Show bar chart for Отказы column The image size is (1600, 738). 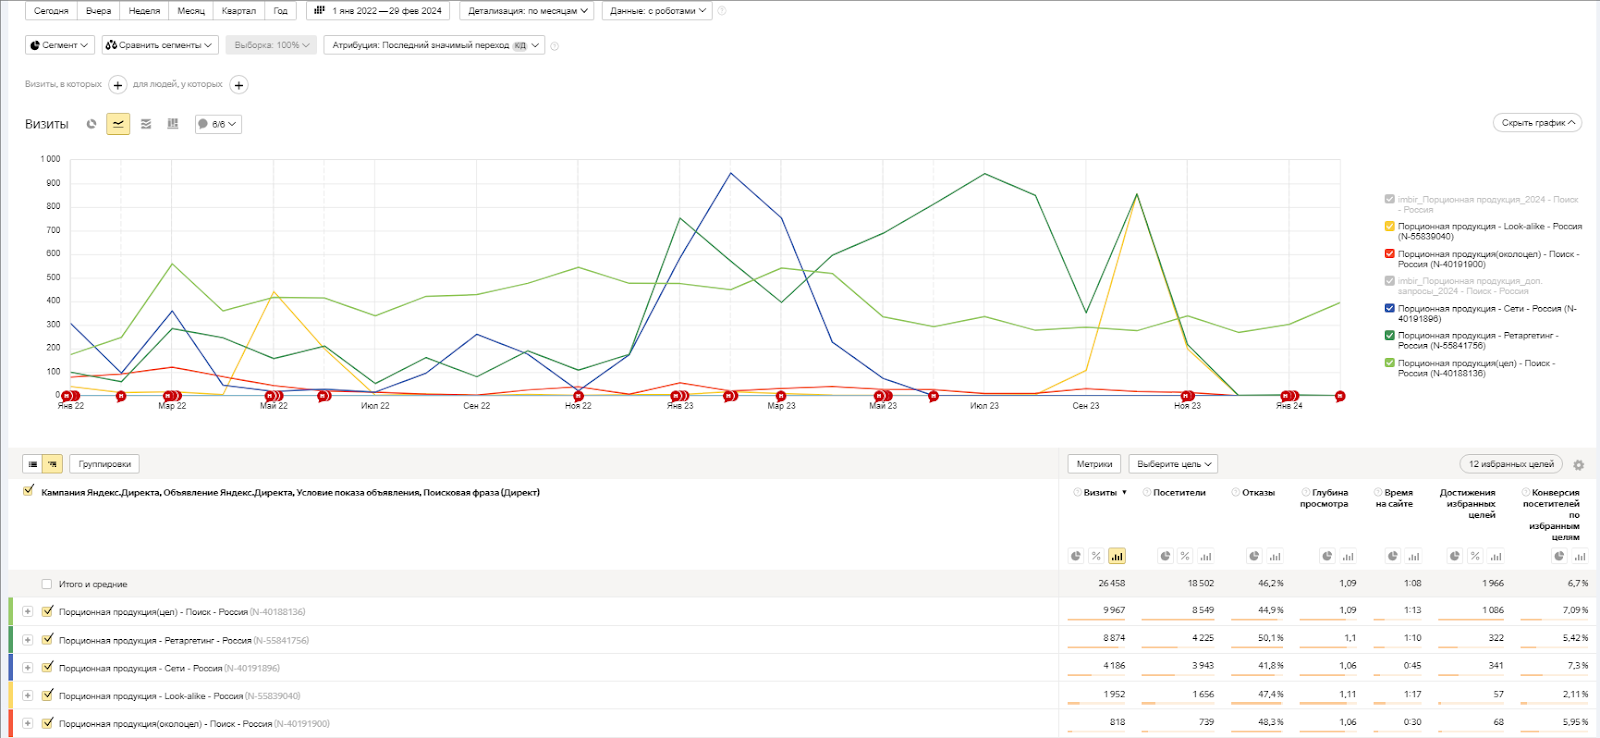pos(1275,556)
